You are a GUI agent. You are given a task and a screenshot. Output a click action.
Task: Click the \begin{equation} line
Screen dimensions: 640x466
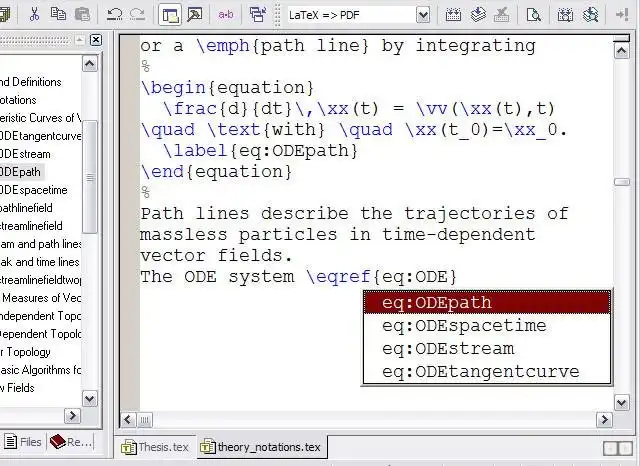pyautogui.click(x=227, y=88)
